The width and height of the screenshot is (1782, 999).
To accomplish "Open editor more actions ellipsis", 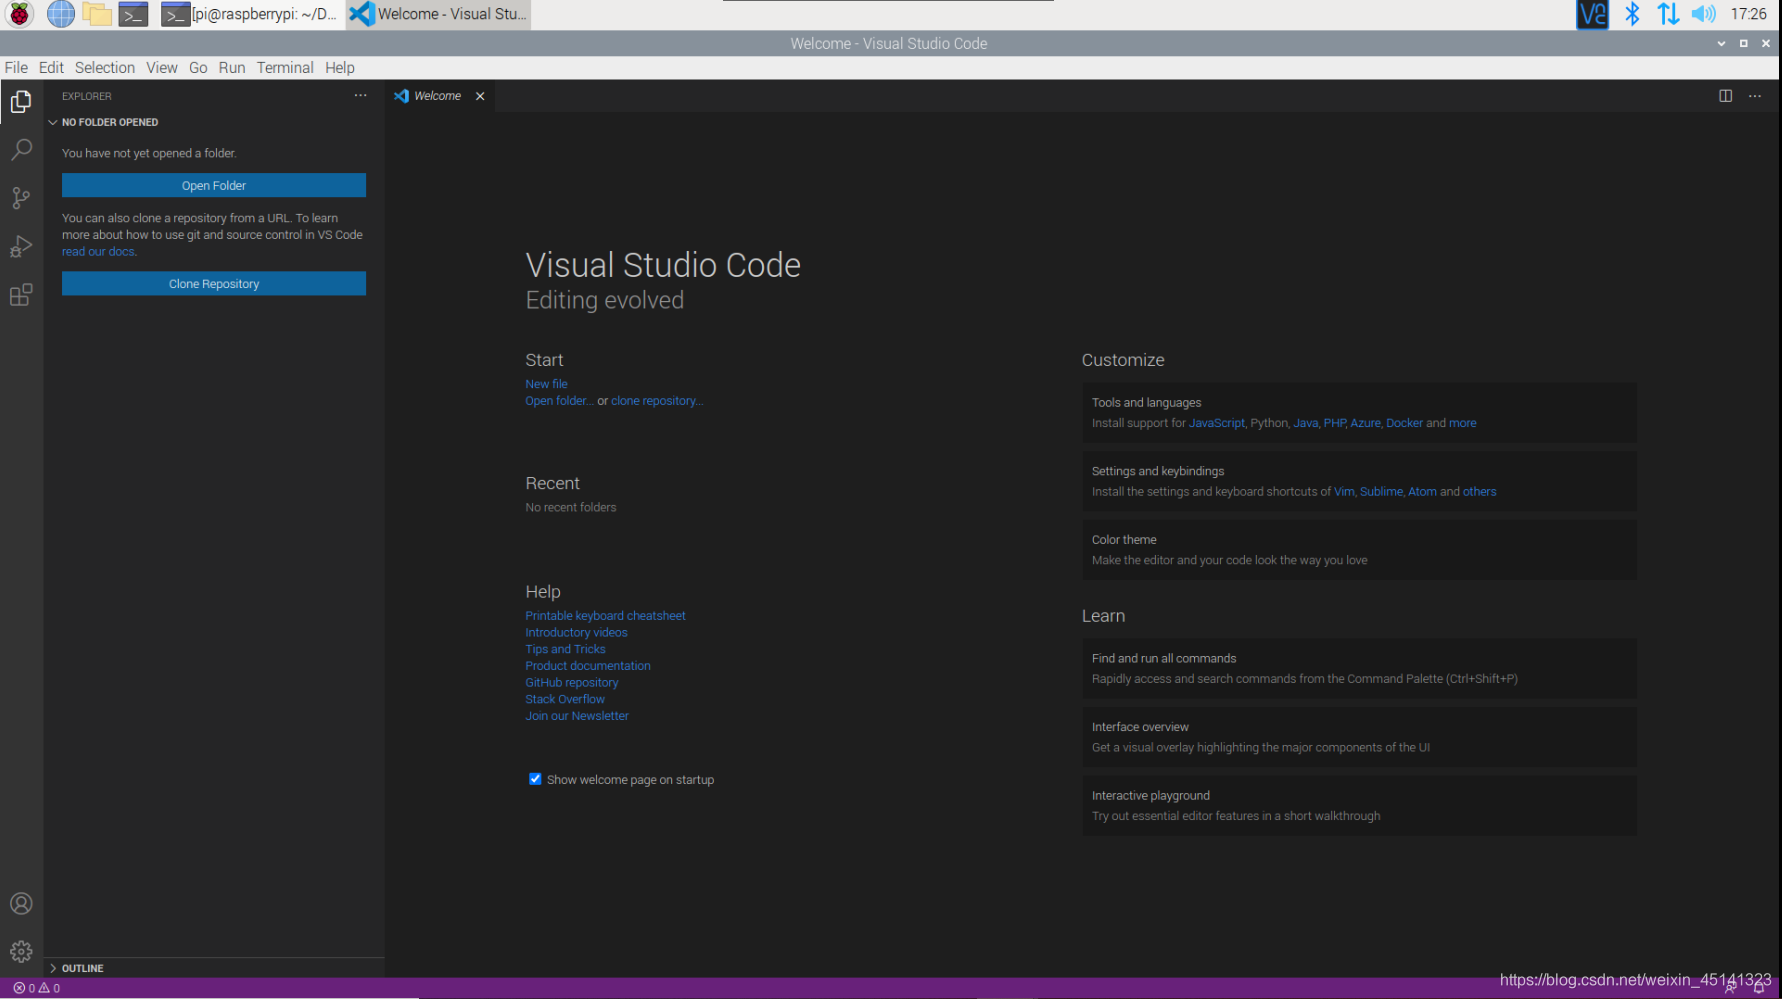I will click(1755, 96).
